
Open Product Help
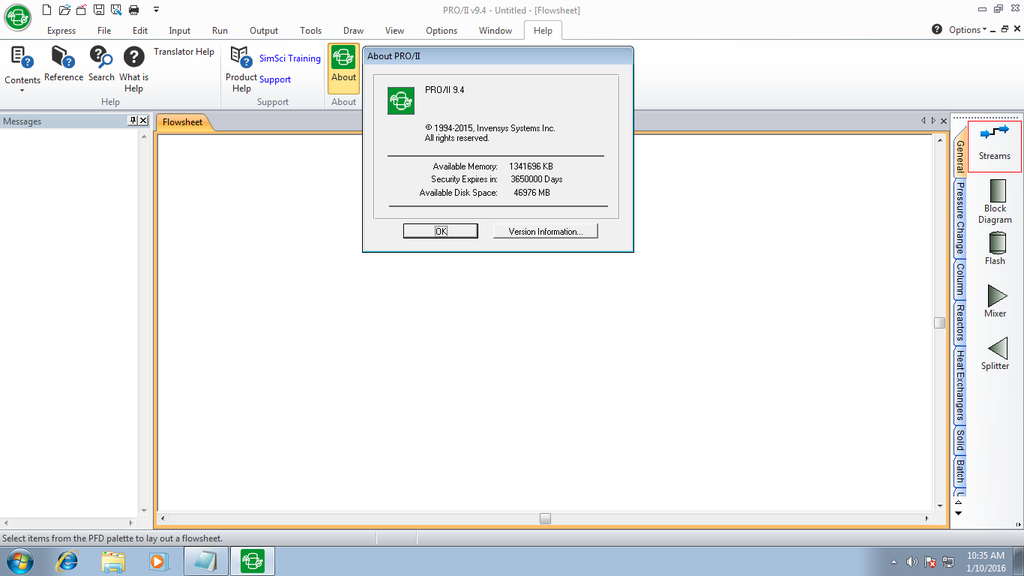pyautogui.click(x=241, y=69)
